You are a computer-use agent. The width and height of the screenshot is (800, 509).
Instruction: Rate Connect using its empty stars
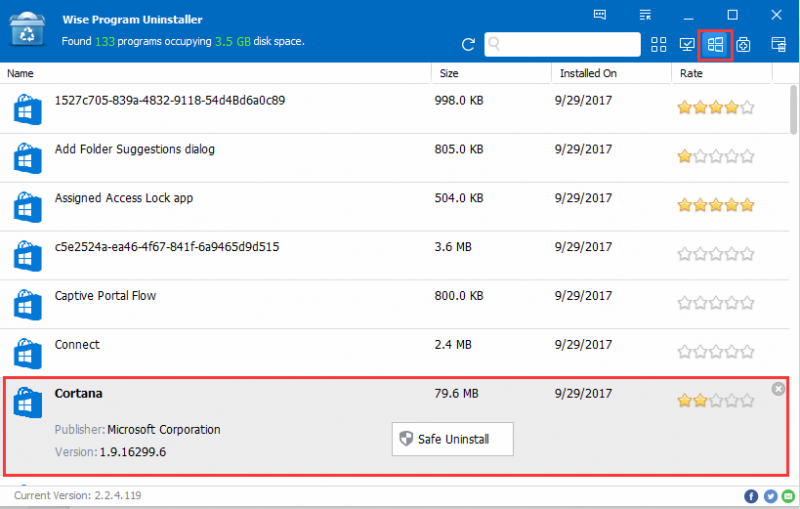pyautogui.click(x=716, y=352)
